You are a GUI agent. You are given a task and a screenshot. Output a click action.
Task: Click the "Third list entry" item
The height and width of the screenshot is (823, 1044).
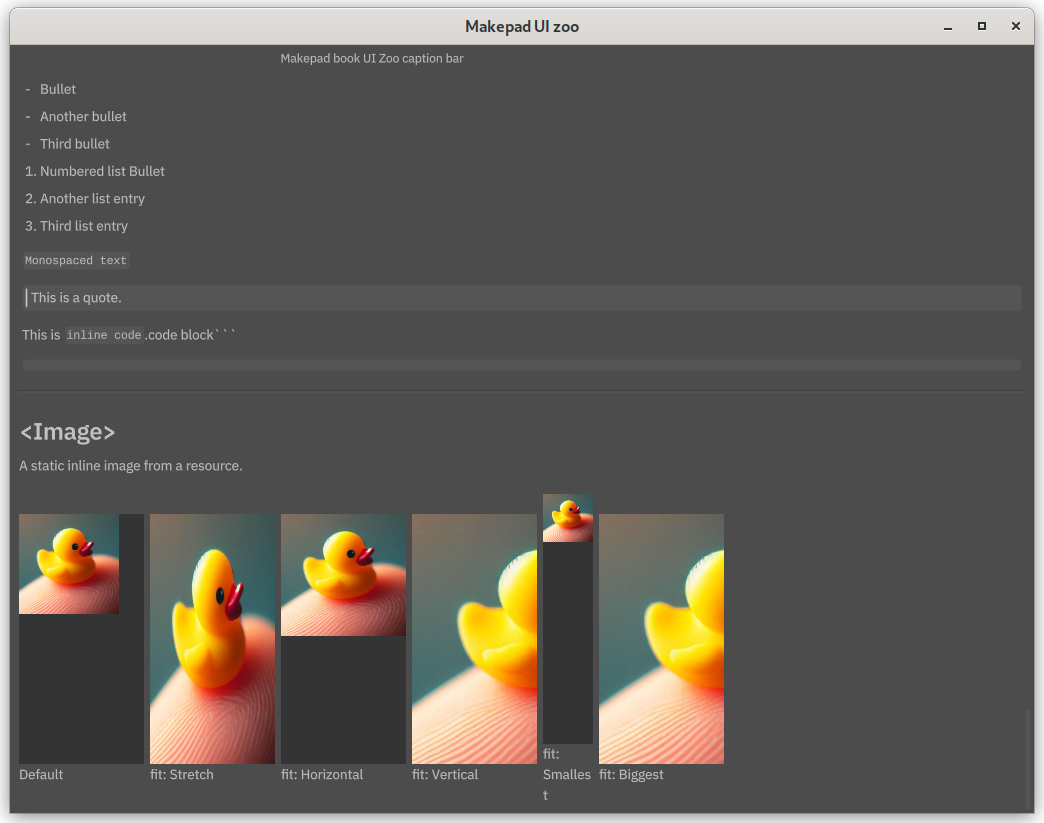pyautogui.click(x=84, y=226)
